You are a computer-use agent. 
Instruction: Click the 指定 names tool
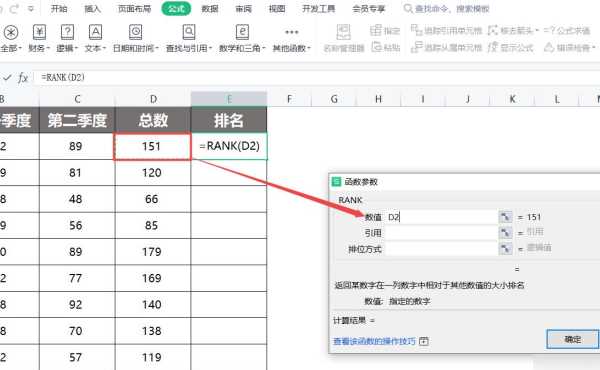[385, 30]
